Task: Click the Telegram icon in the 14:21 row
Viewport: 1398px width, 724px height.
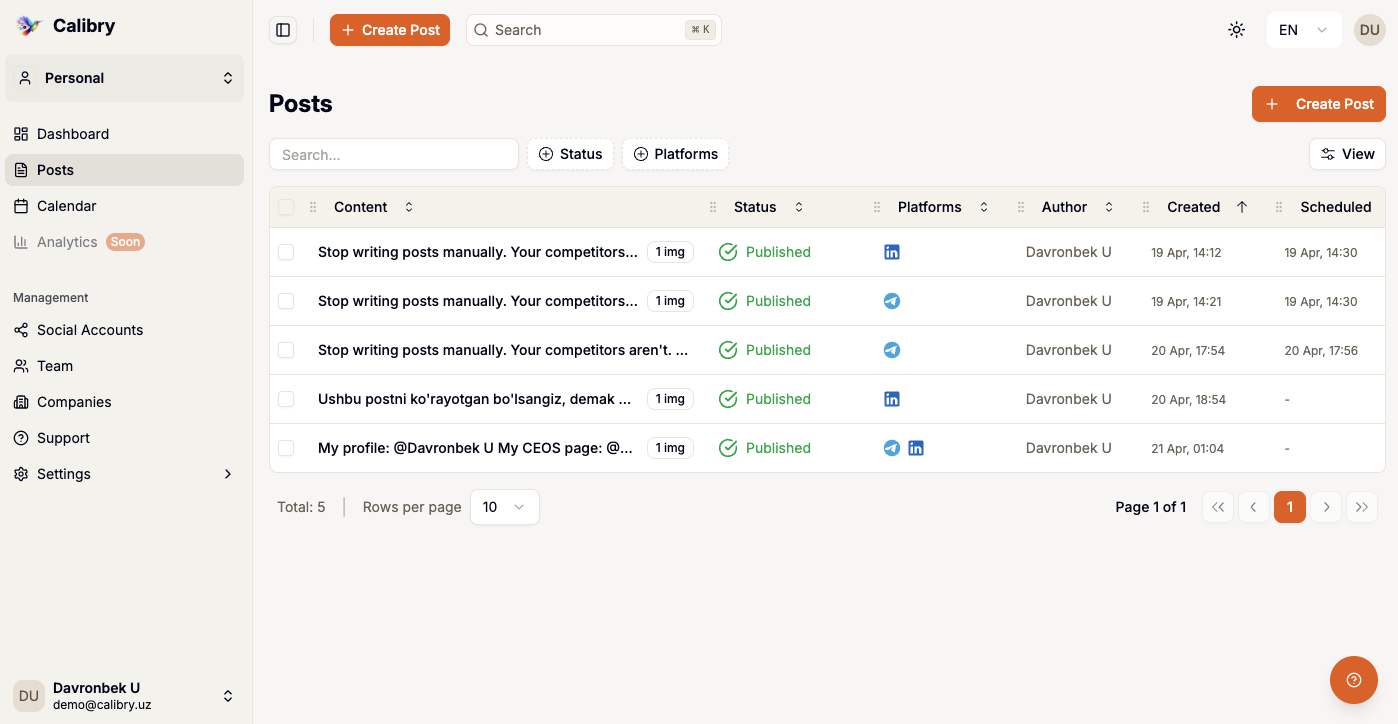Action: point(892,301)
